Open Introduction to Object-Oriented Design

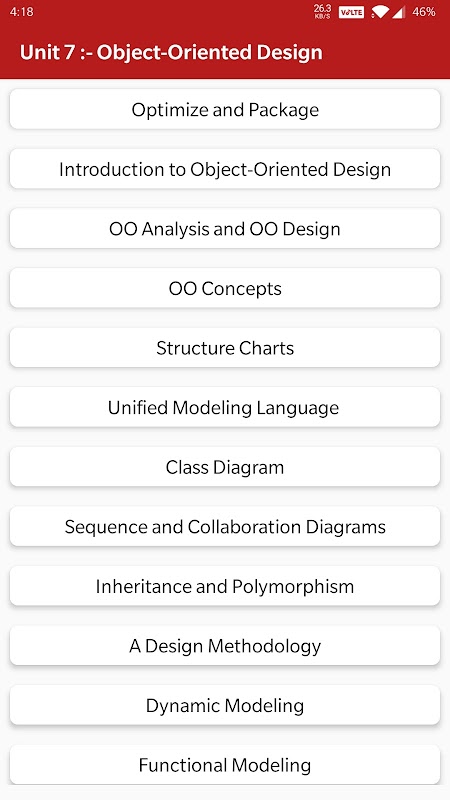[225, 169]
